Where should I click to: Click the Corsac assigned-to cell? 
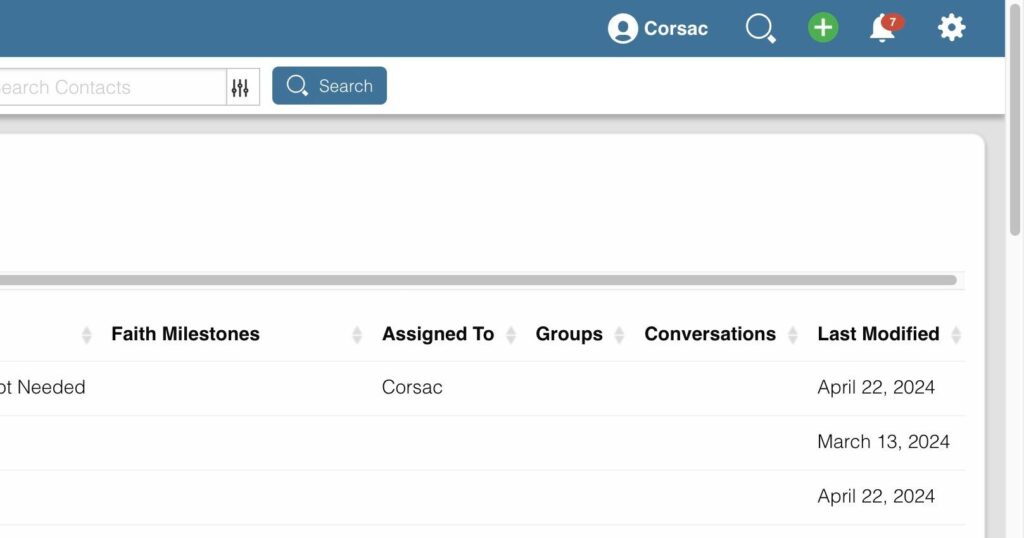[x=412, y=388]
